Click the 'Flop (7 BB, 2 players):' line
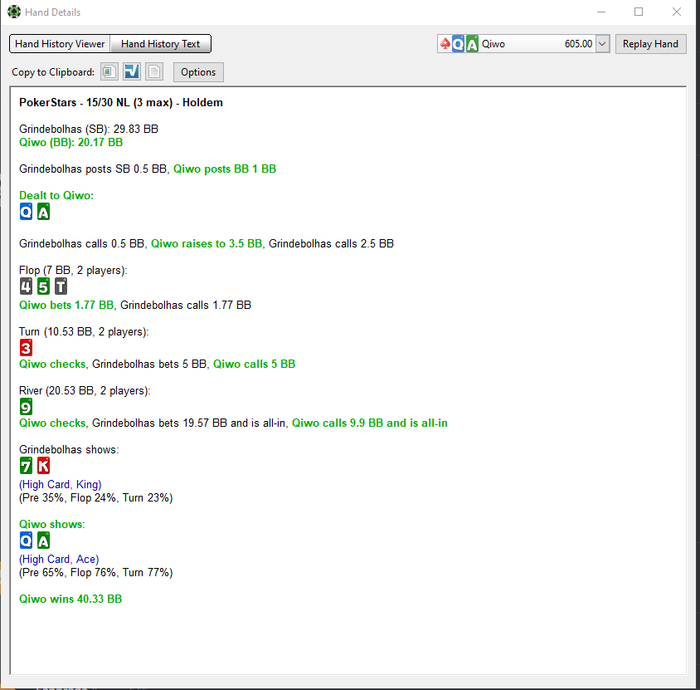The height and width of the screenshot is (690, 700). [x=73, y=270]
